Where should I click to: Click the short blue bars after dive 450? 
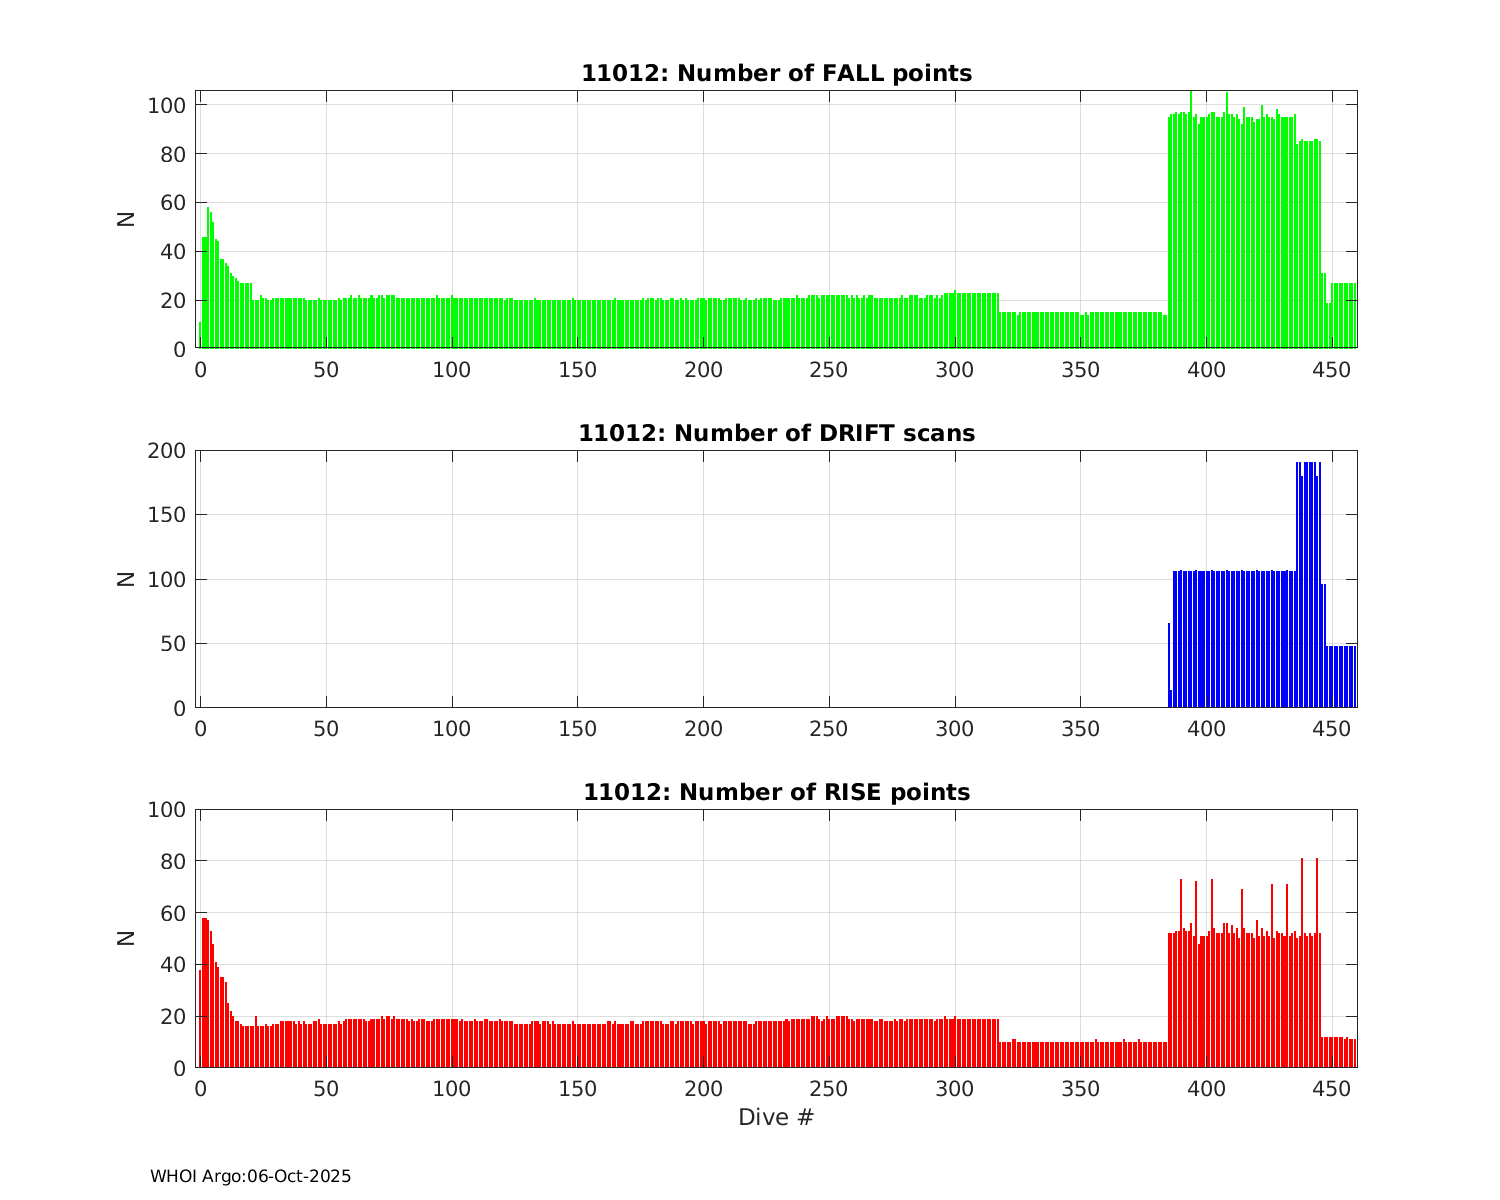[1342, 677]
